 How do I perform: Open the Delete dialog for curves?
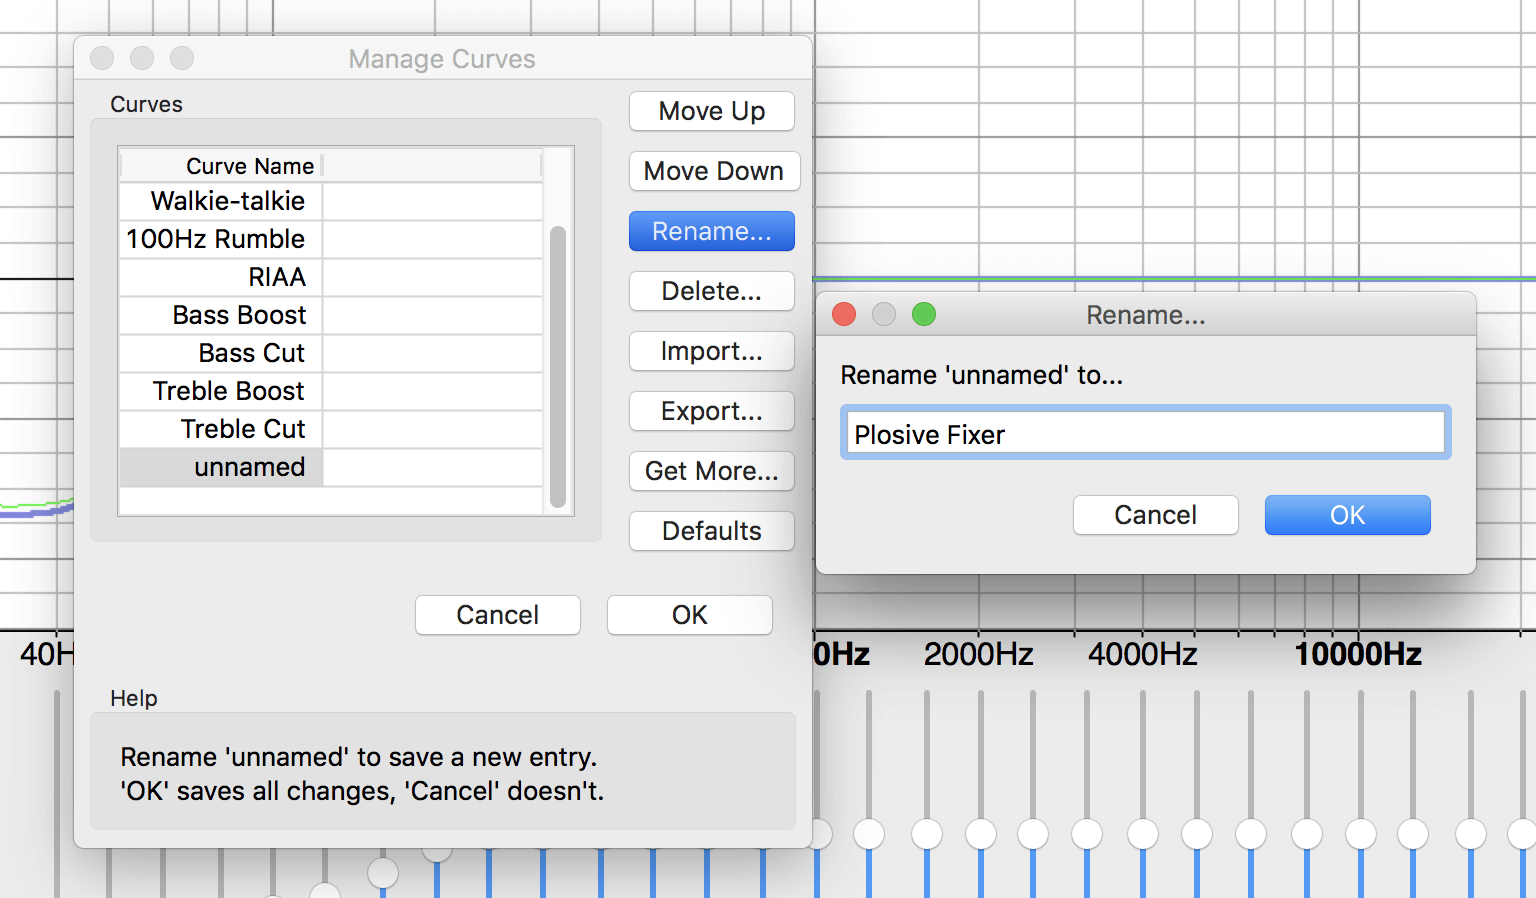coord(711,291)
